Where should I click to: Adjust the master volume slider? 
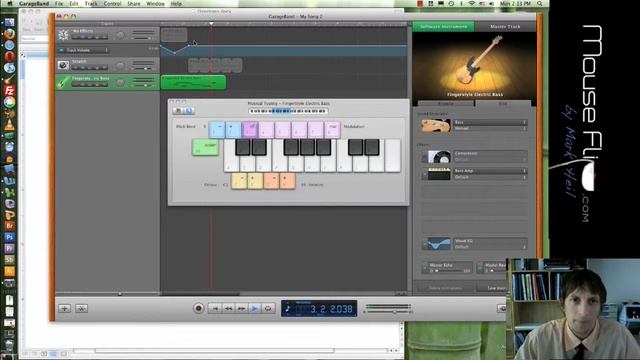388,311
